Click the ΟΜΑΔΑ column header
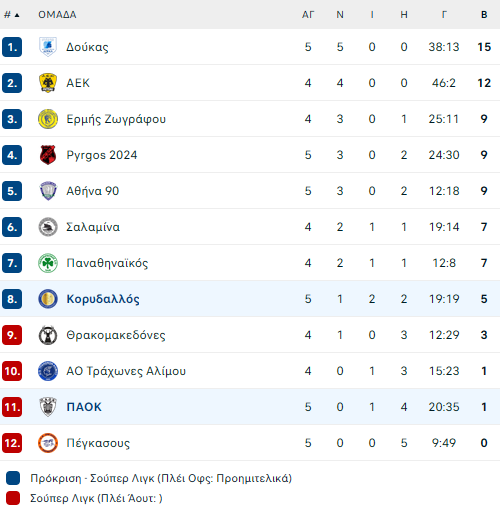 tap(57, 15)
